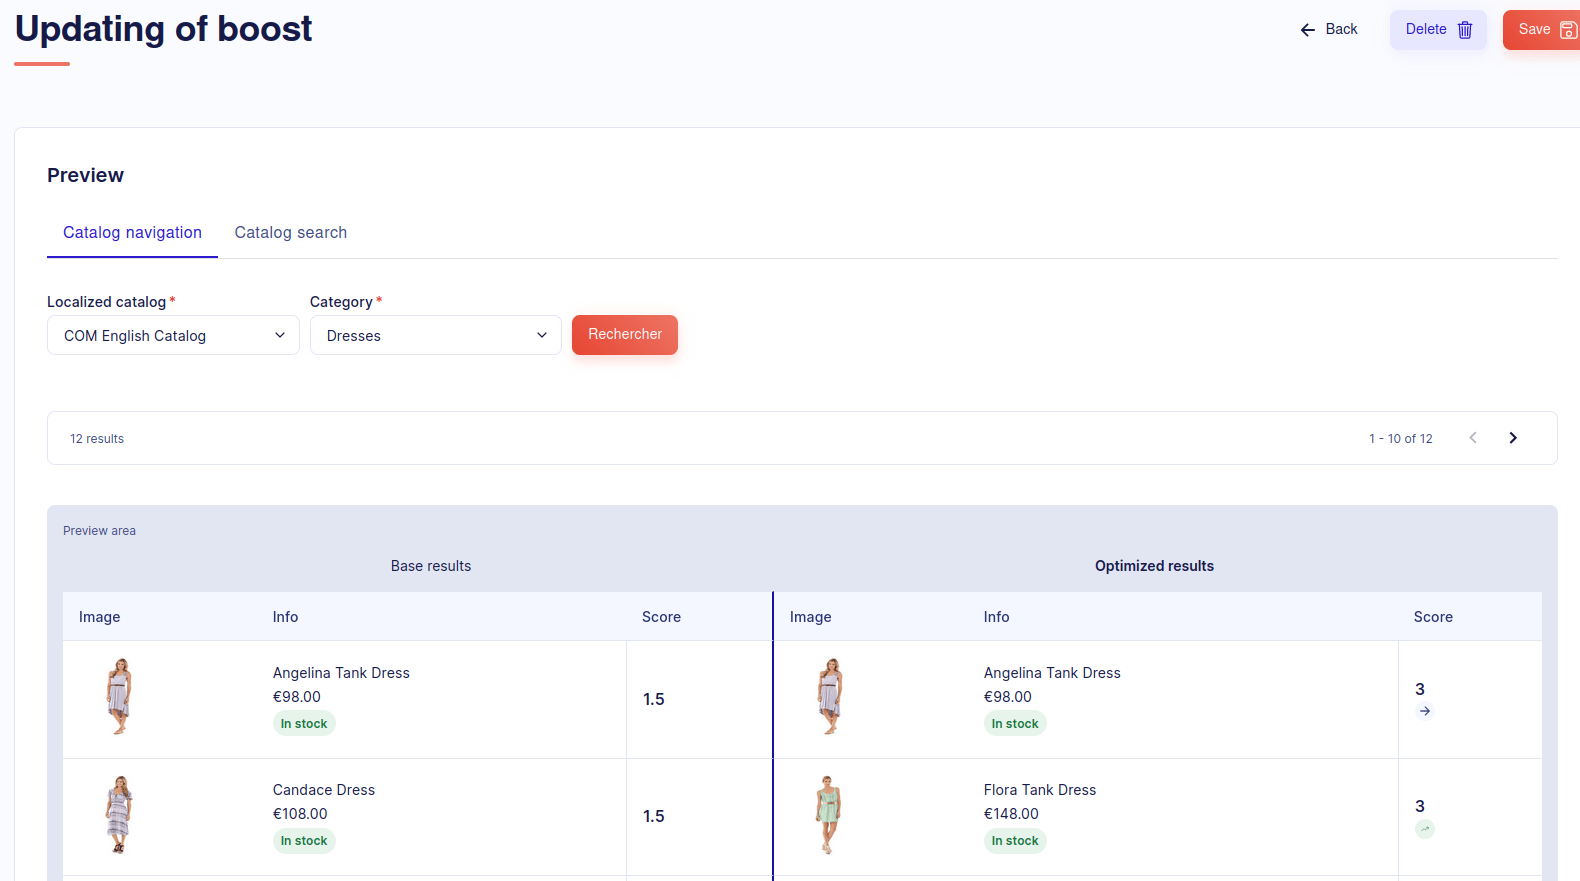Click the green trend icon under Flora score

coord(1425,828)
